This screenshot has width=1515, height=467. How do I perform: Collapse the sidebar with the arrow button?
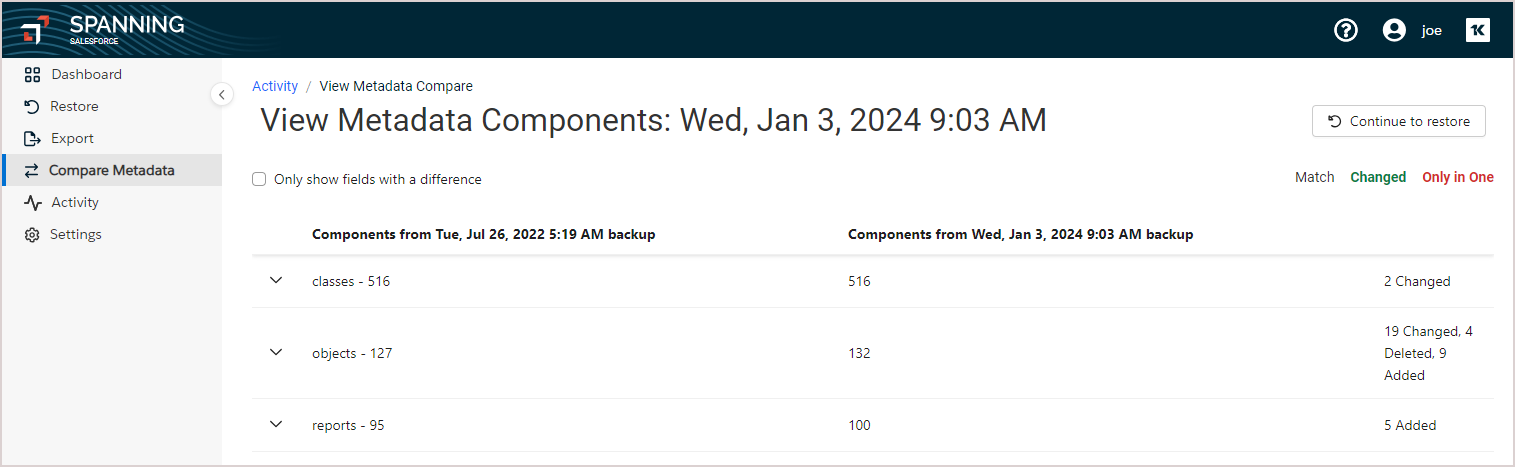tap(222, 94)
